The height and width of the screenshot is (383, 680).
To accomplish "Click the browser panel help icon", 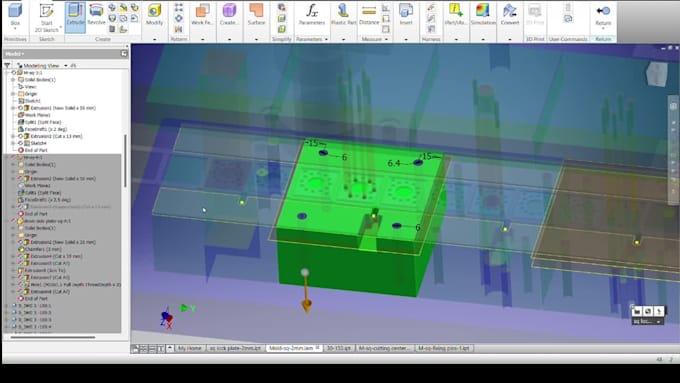I will pos(124,54).
